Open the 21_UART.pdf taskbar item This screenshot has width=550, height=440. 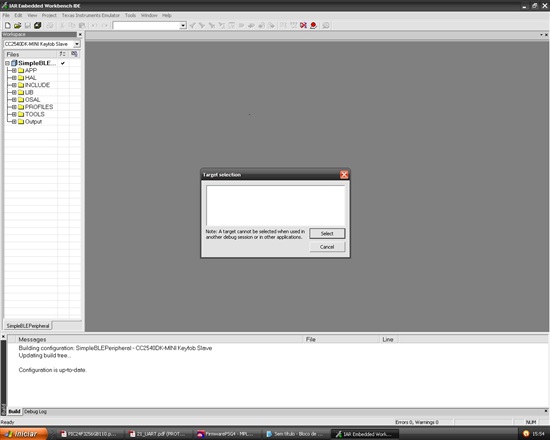157,434
